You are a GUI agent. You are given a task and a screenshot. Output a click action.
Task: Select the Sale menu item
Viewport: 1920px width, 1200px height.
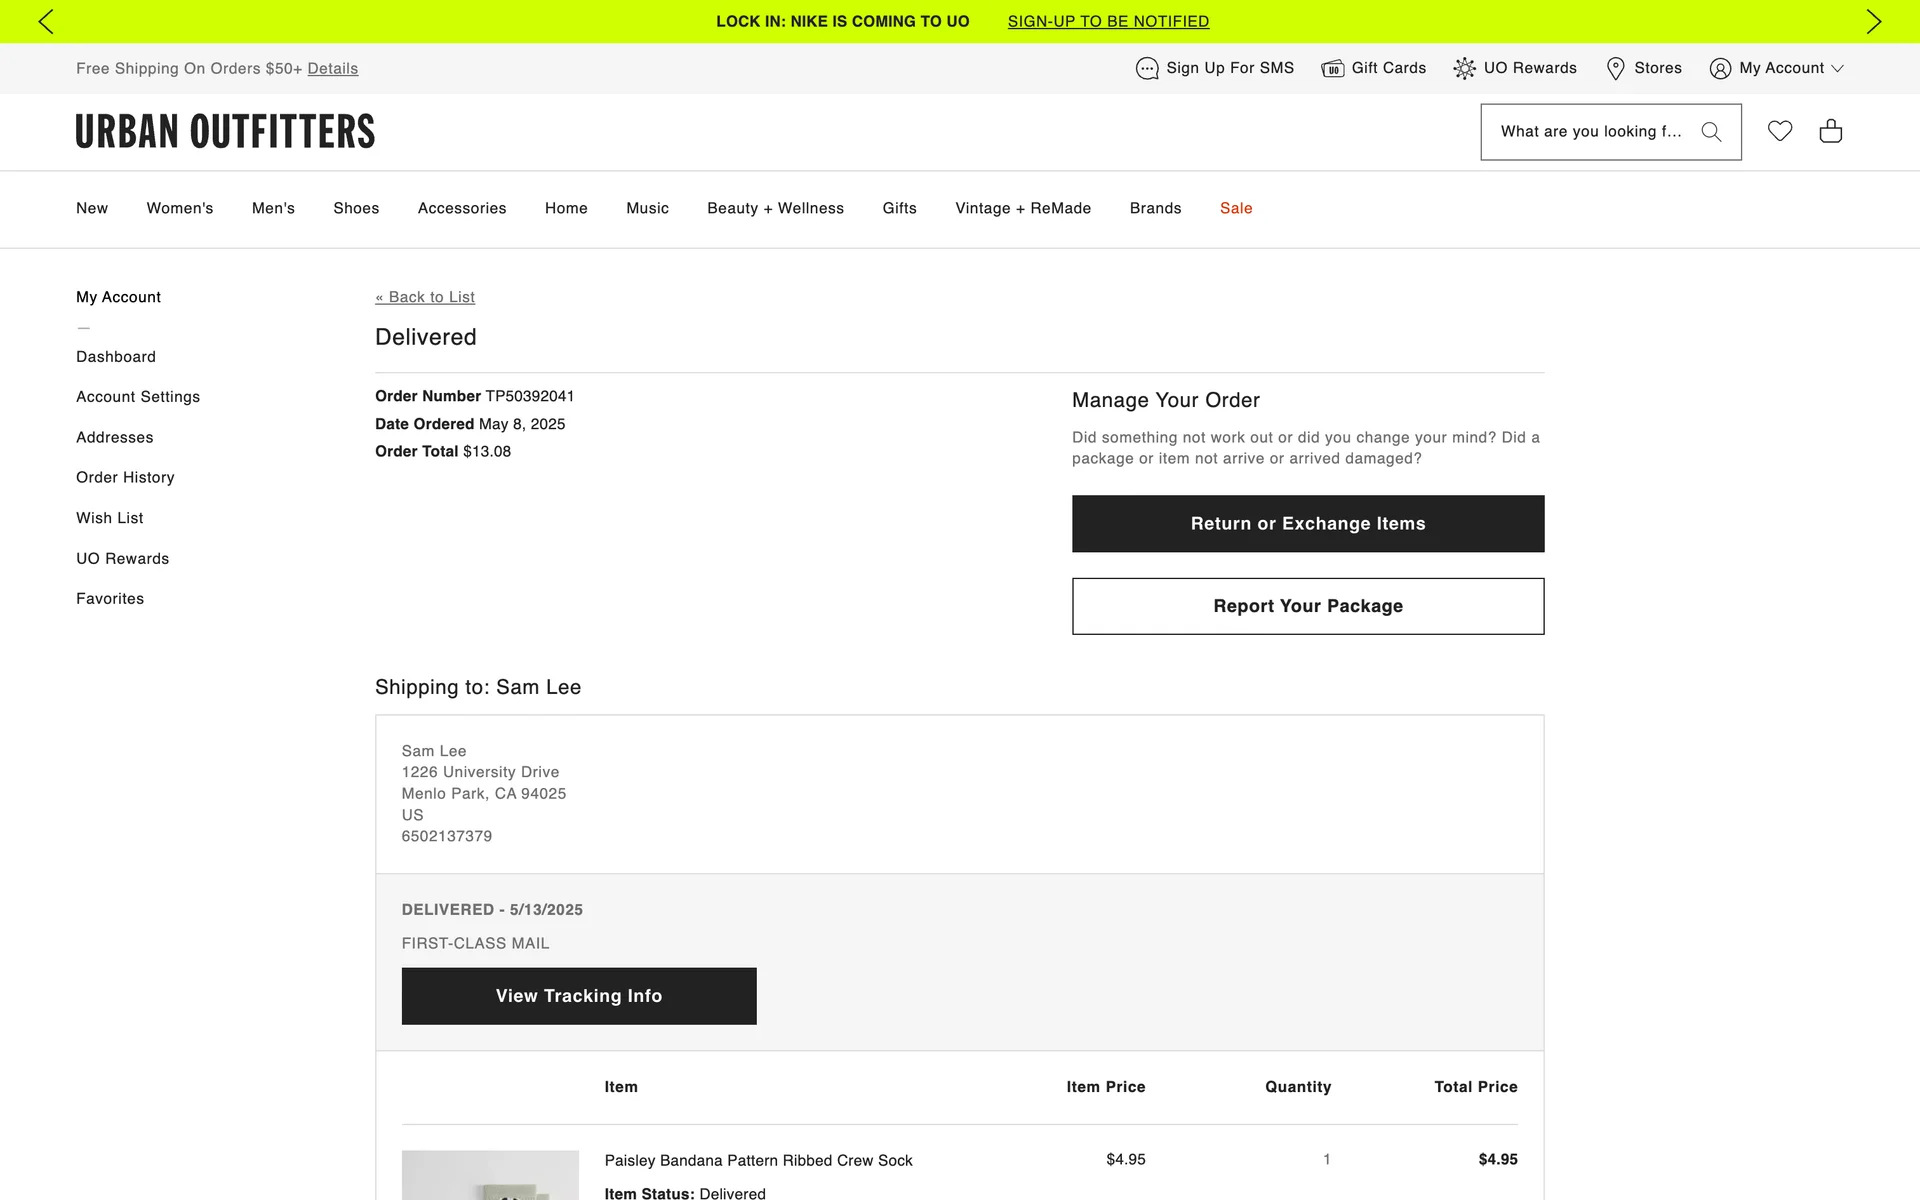coord(1236,208)
